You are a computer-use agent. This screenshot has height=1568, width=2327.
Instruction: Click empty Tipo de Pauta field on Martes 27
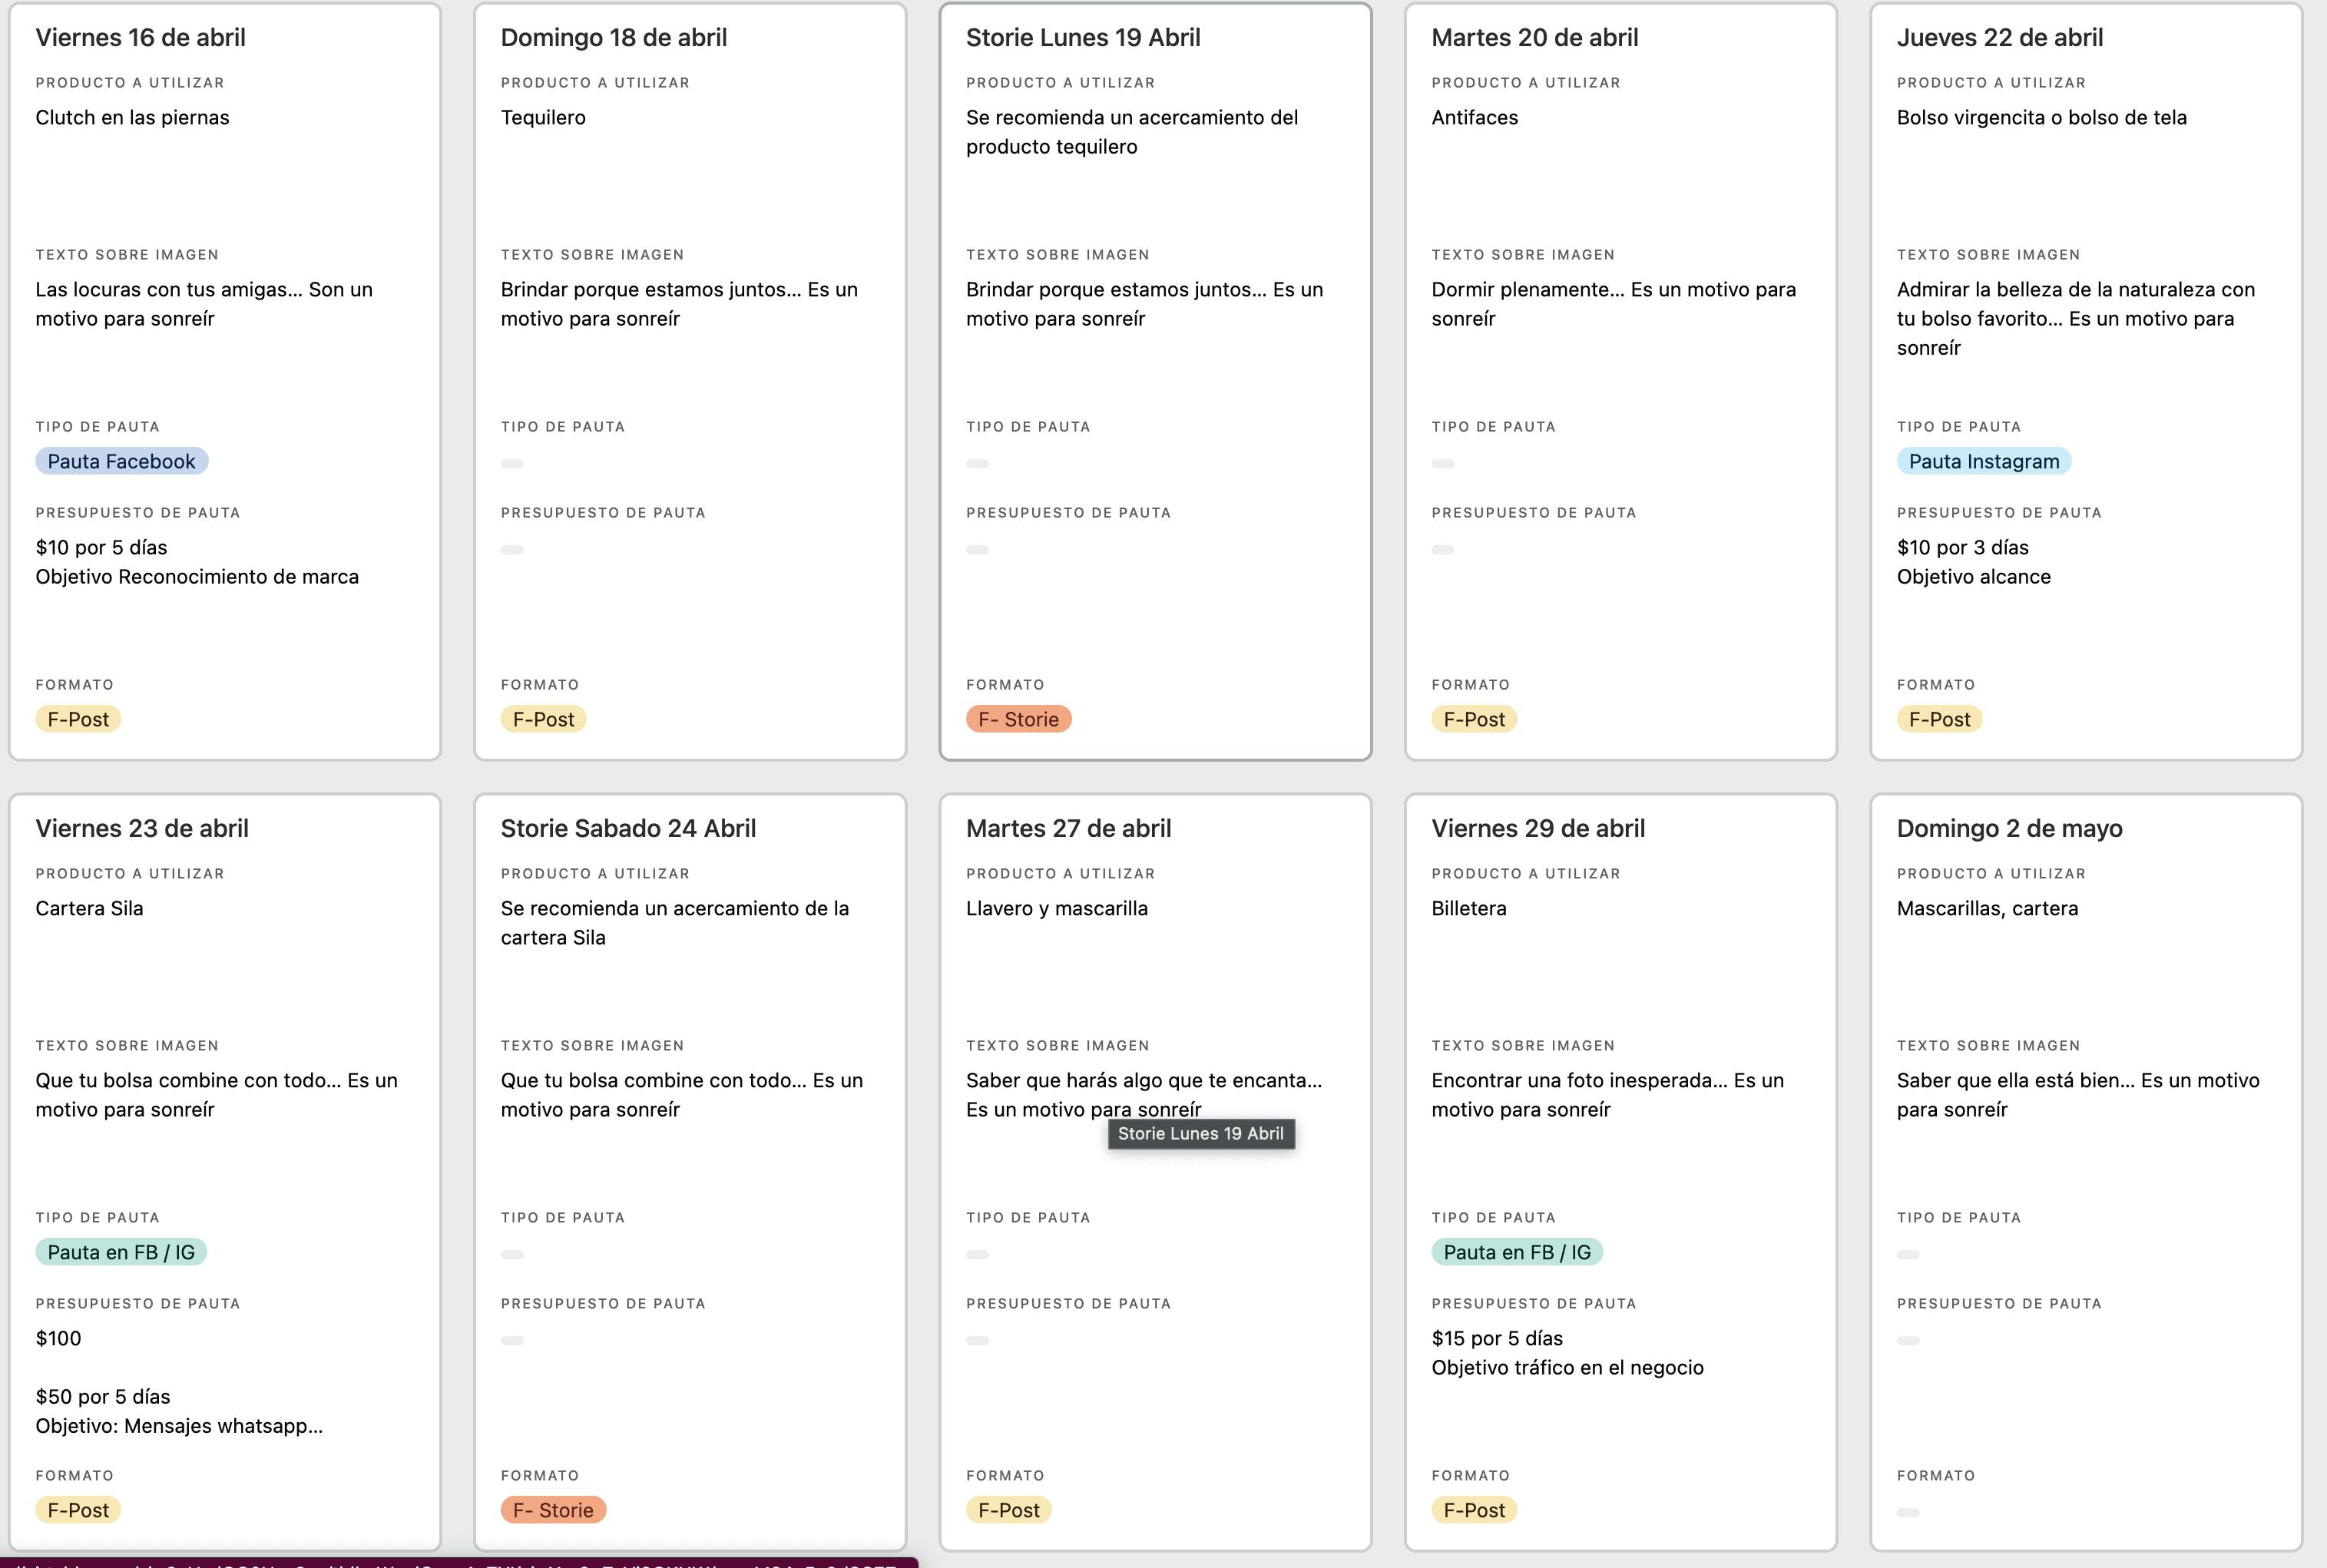pos(977,1254)
